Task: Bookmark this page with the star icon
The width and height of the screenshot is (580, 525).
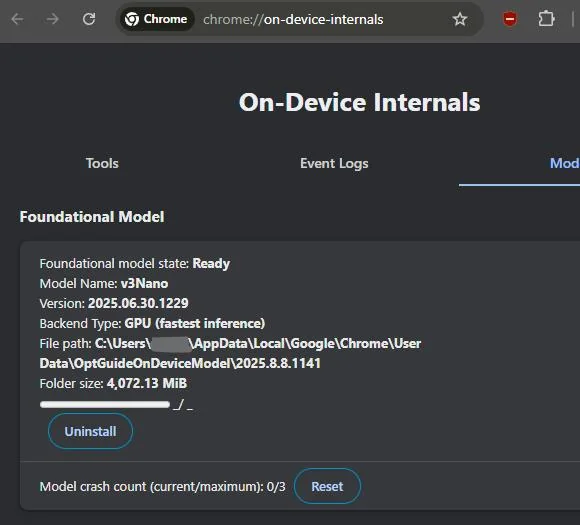Action: coord(460,19)
